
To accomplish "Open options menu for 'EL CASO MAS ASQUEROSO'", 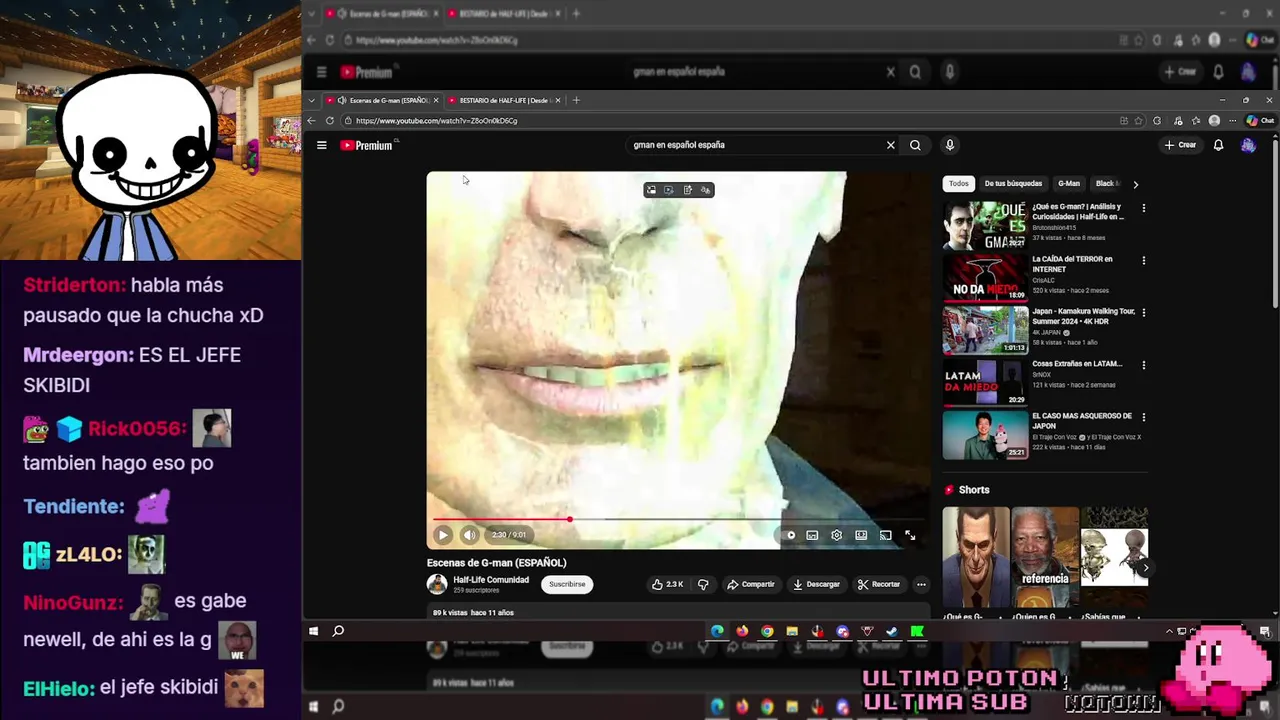I will click(x=1144, y=417).
